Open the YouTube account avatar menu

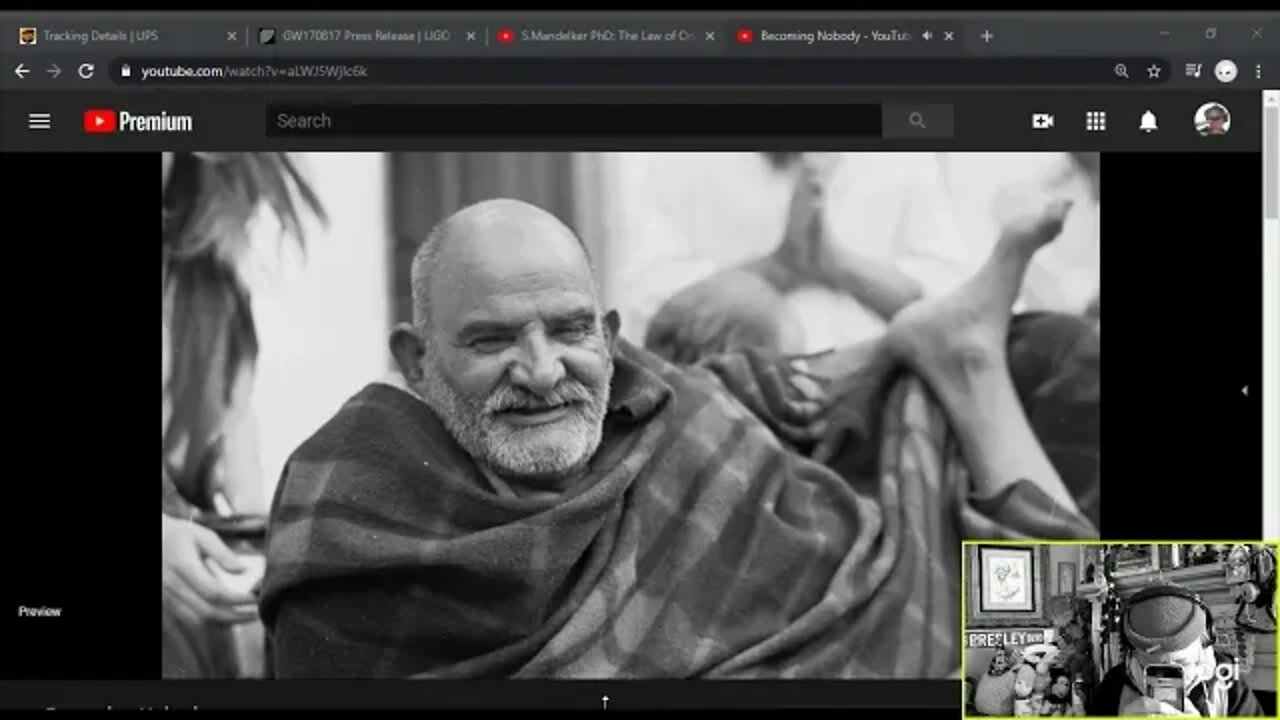coord(1212,120)
